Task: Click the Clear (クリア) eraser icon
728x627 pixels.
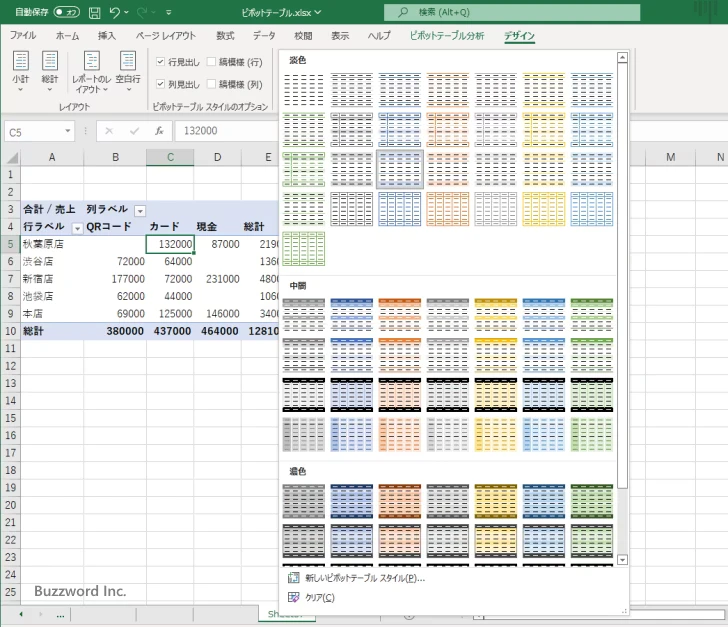Action: point(293,597)
